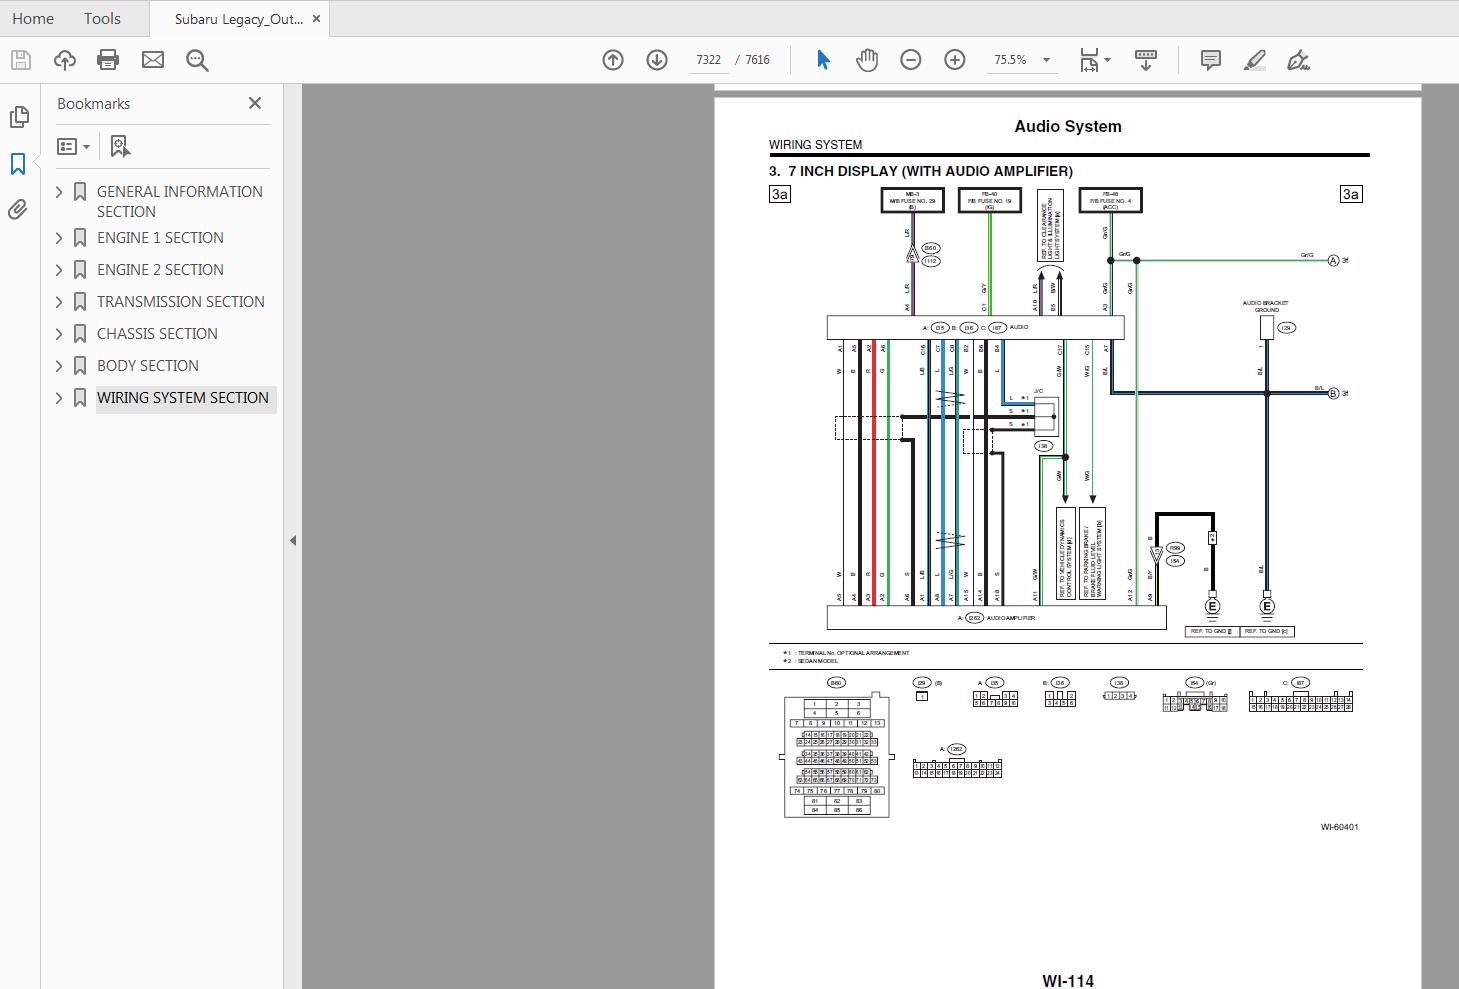
Task: Click the Audio System page heading
Action: click(x=1068, y=127)
